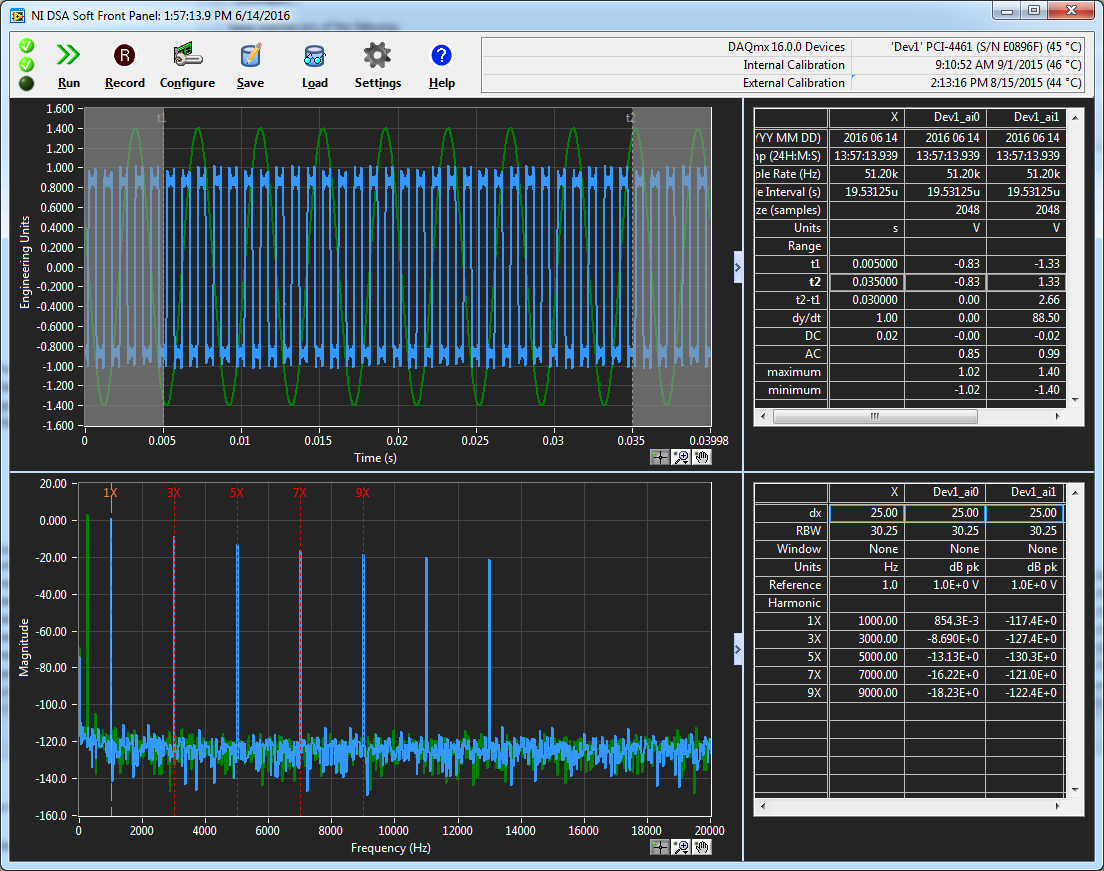The image size is (1104, 871).
Task: Select the time graph pan hand tool
Action: pyautogui.click(x=702, y=457)
